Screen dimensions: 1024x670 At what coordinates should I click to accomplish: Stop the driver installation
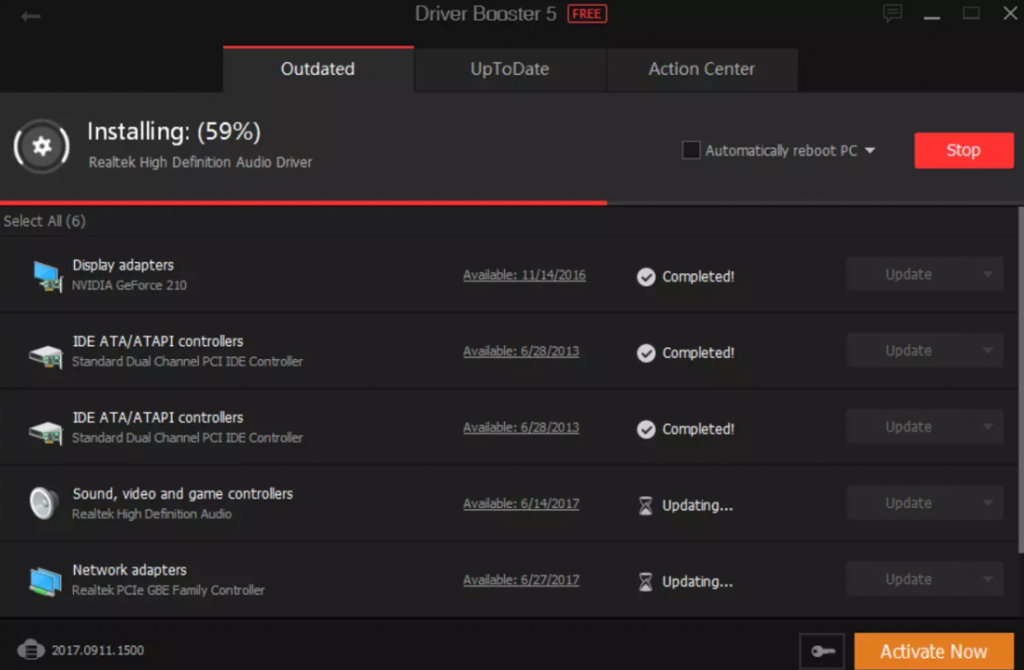(963, 150)
